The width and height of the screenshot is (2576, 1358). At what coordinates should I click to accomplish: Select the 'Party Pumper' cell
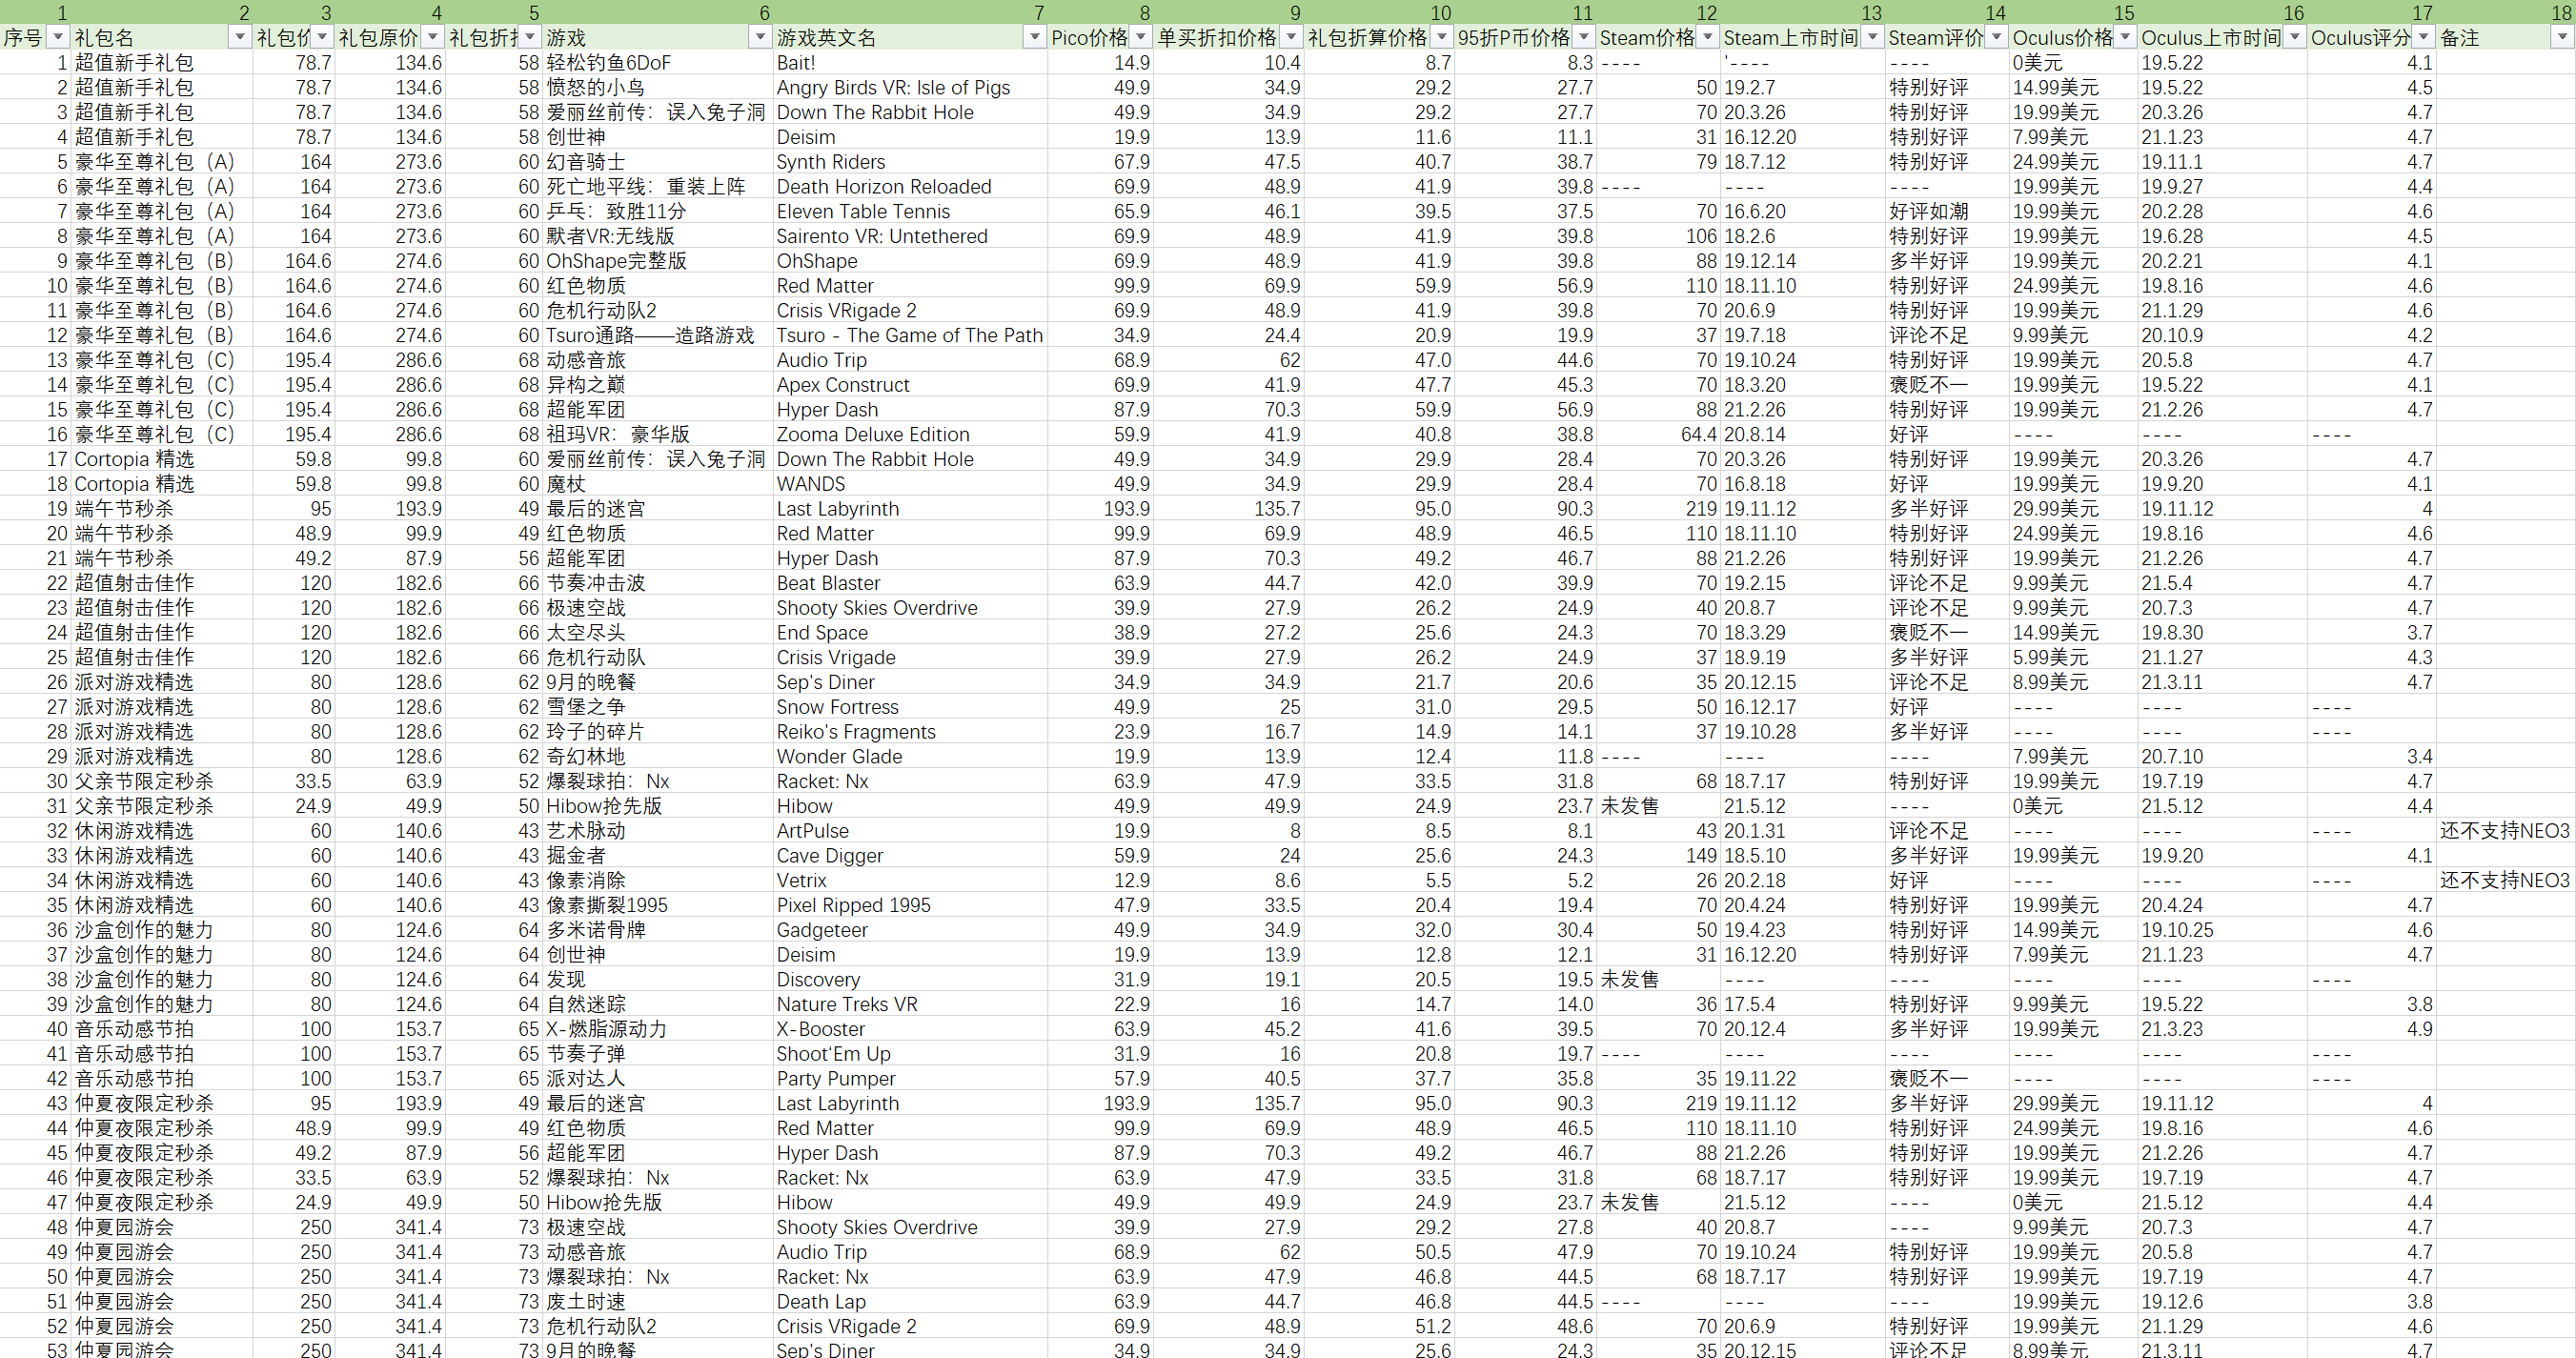point(910,1078)
